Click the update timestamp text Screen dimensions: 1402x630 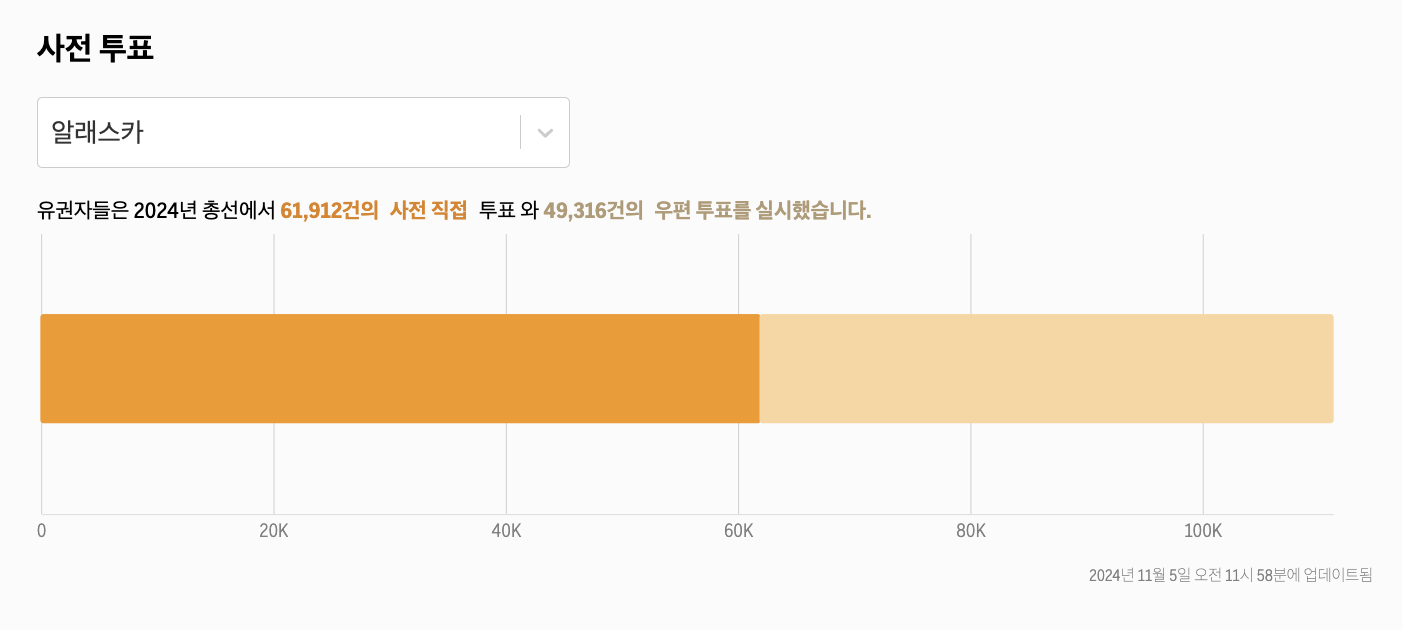(x=1230, y=575)
